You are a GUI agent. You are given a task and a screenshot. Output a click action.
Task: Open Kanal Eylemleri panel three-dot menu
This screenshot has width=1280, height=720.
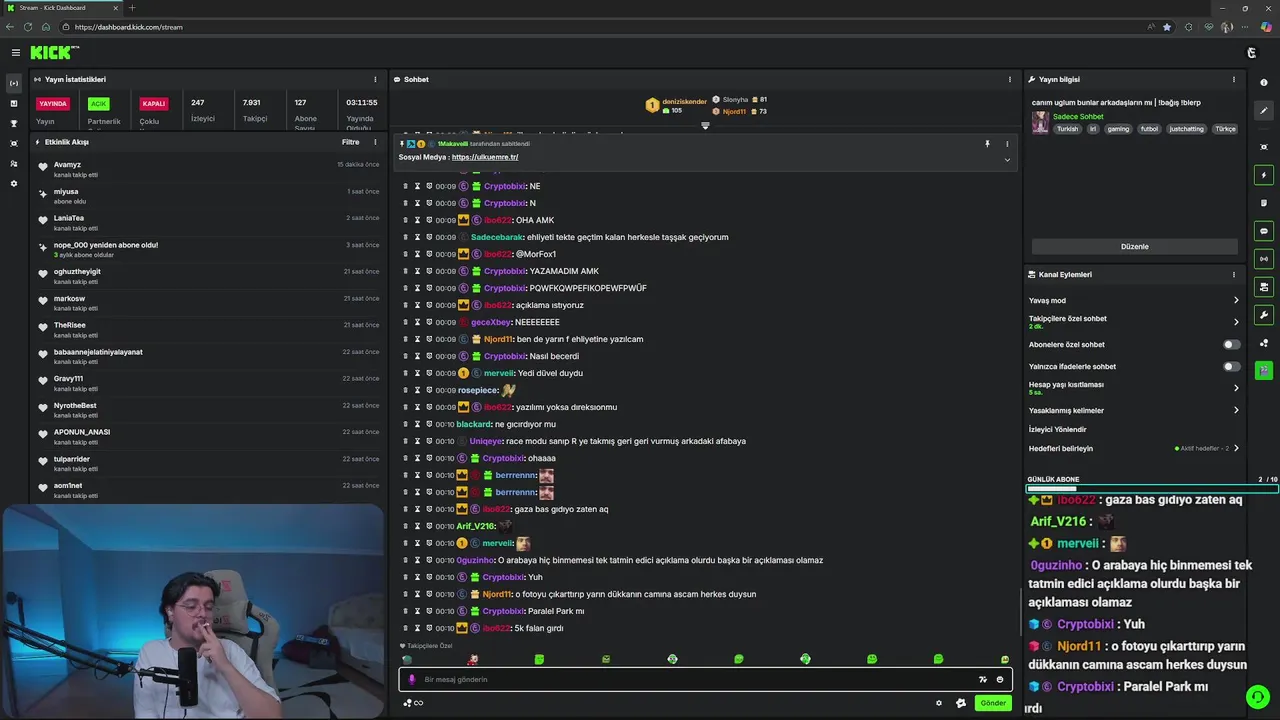coord(1233,274)
